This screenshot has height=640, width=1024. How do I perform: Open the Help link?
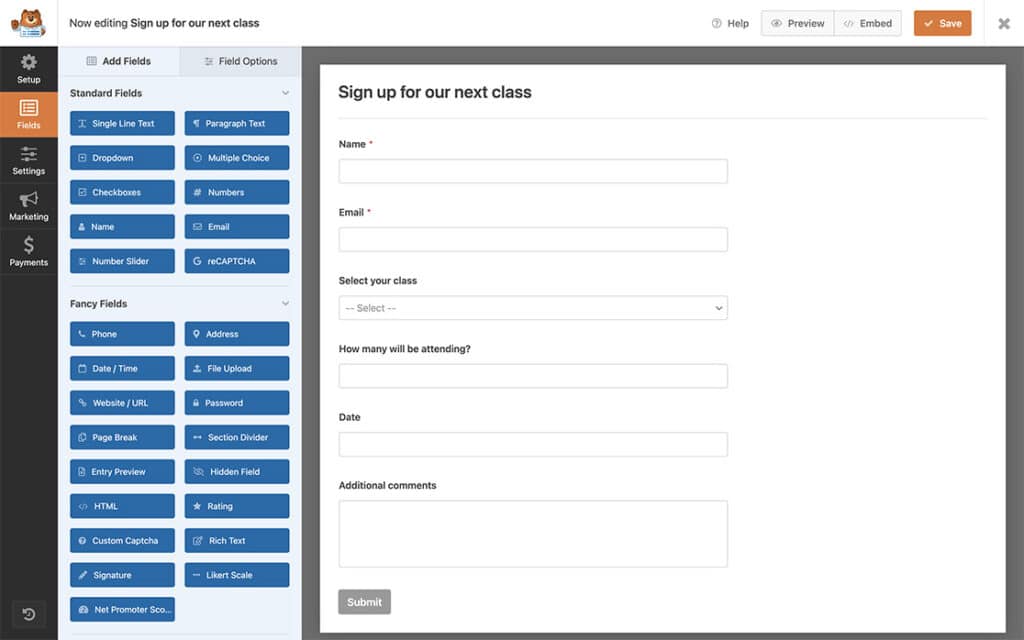730,24
